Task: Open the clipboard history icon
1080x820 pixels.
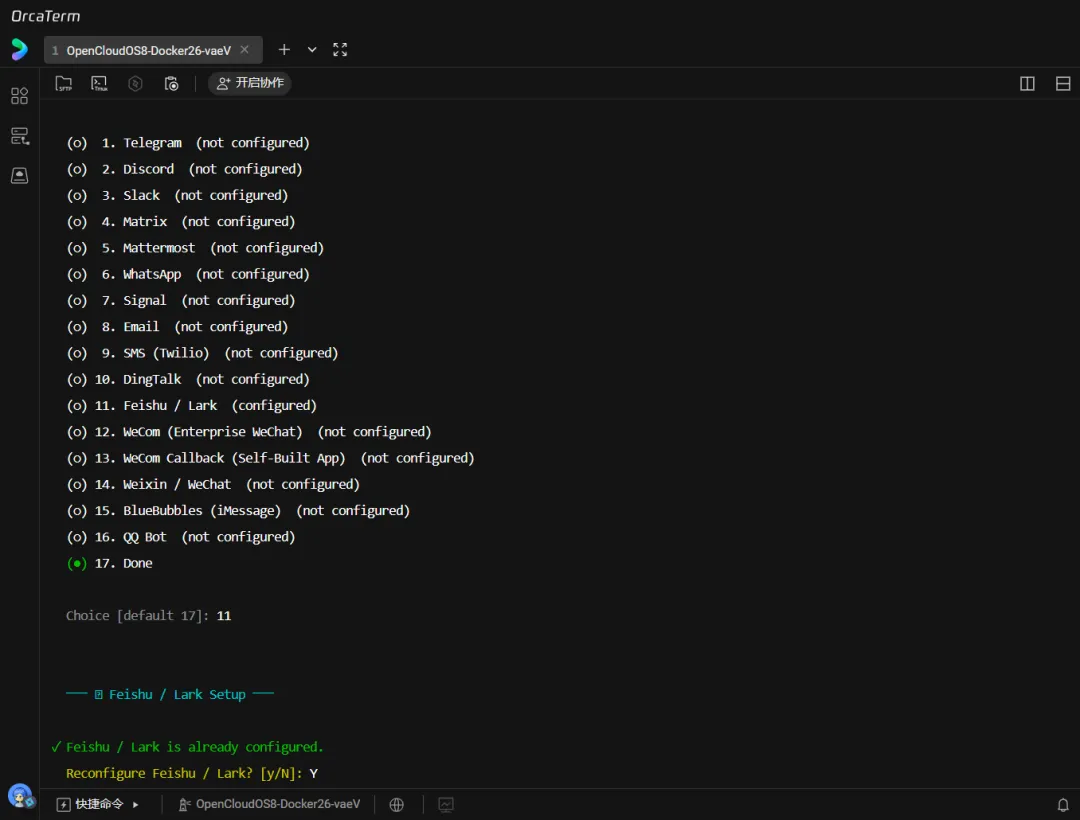Action: coord(172,83)
